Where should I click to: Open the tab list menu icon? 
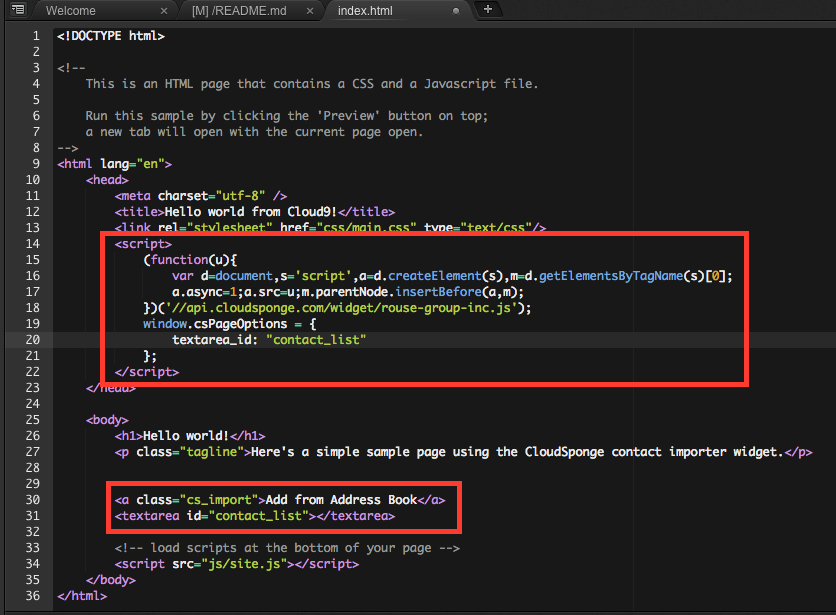(x=18, y=9)
